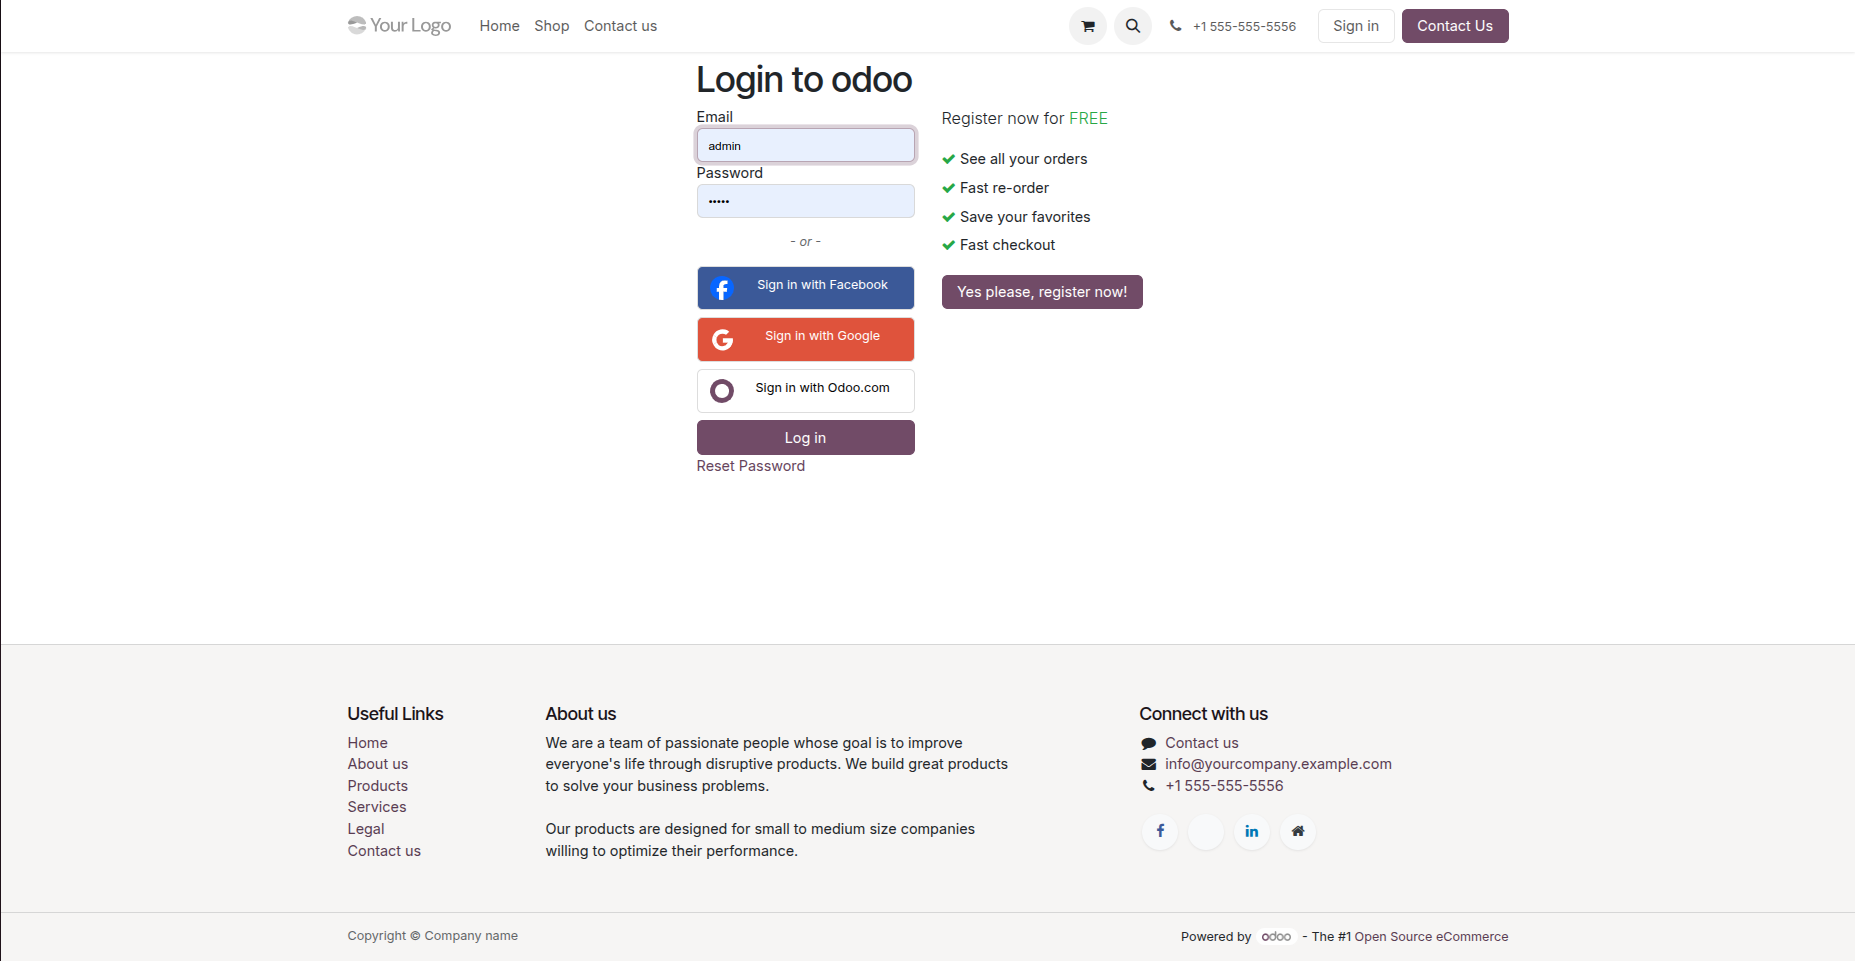
Task: Click the Sign in header button
Action: pos(1356,26)
